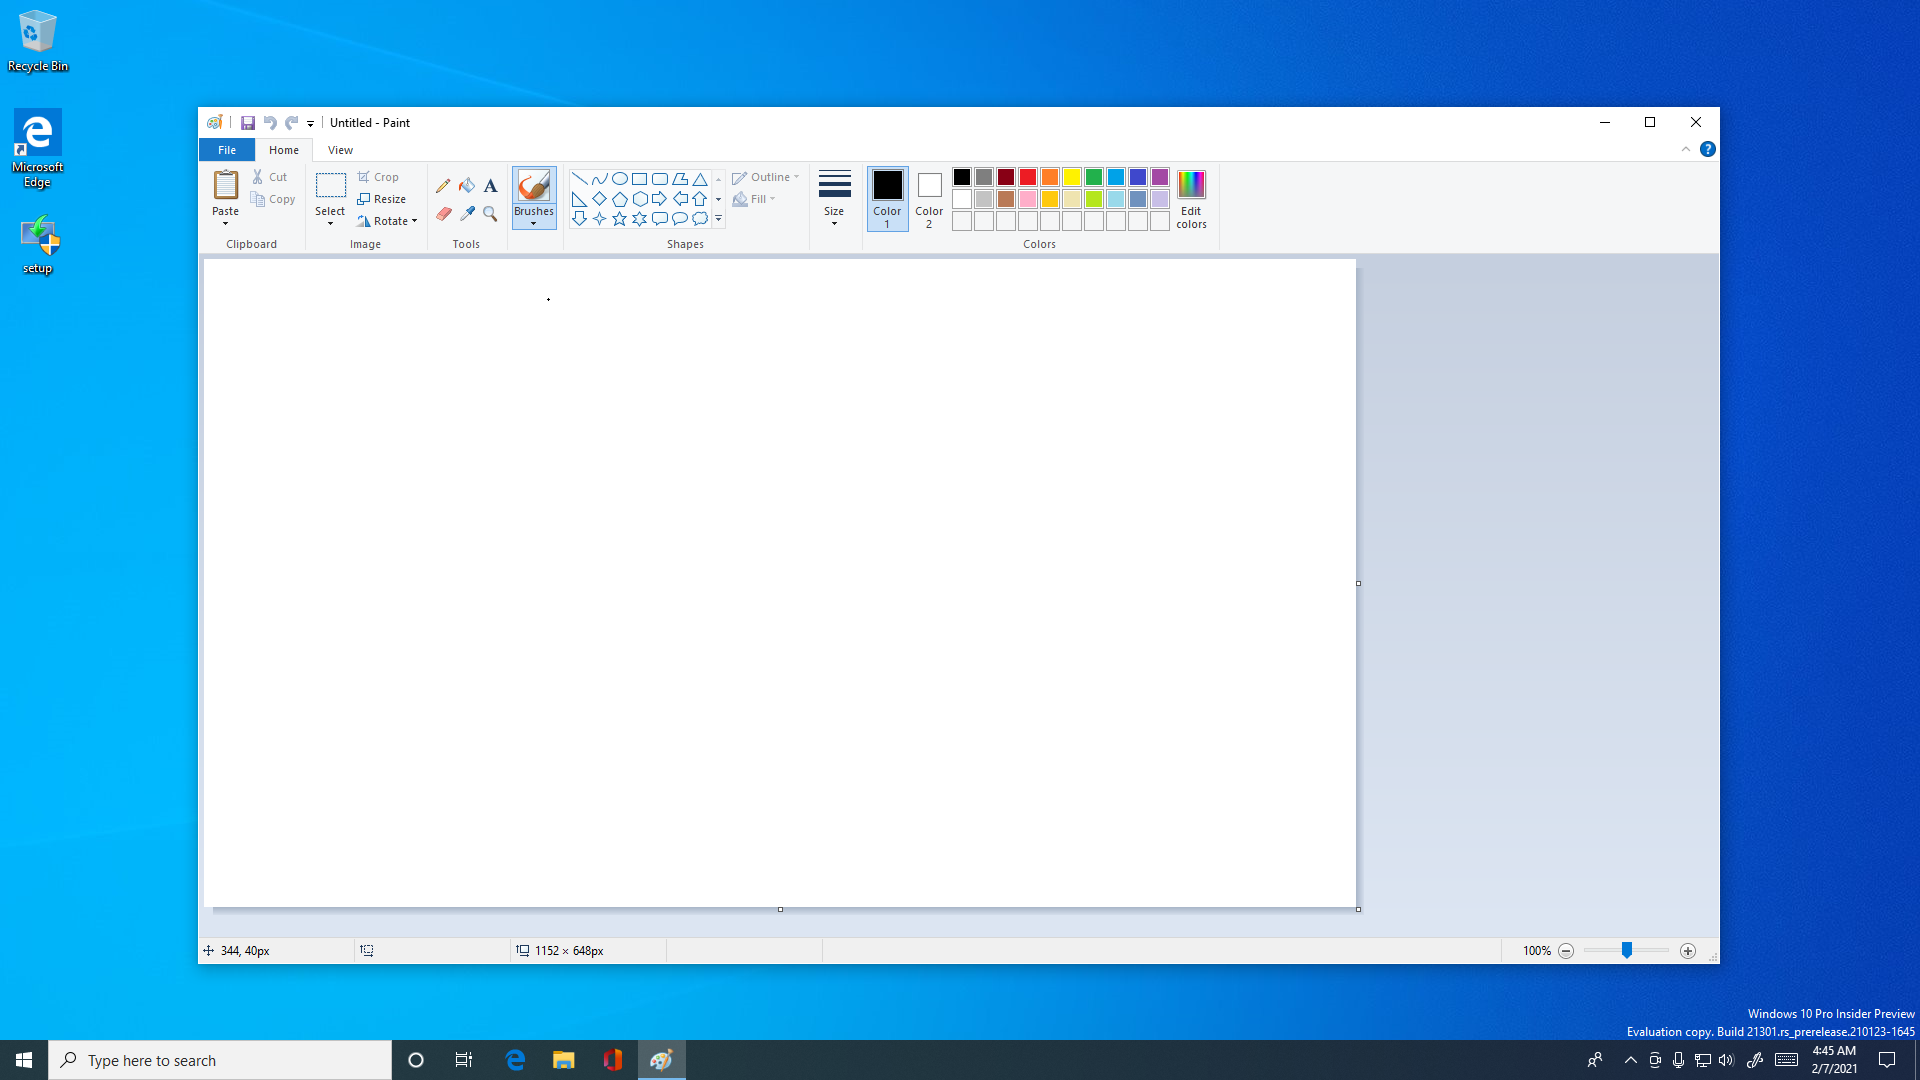
Task: Switch to the Color 2 selector
Action: point(929,198)
